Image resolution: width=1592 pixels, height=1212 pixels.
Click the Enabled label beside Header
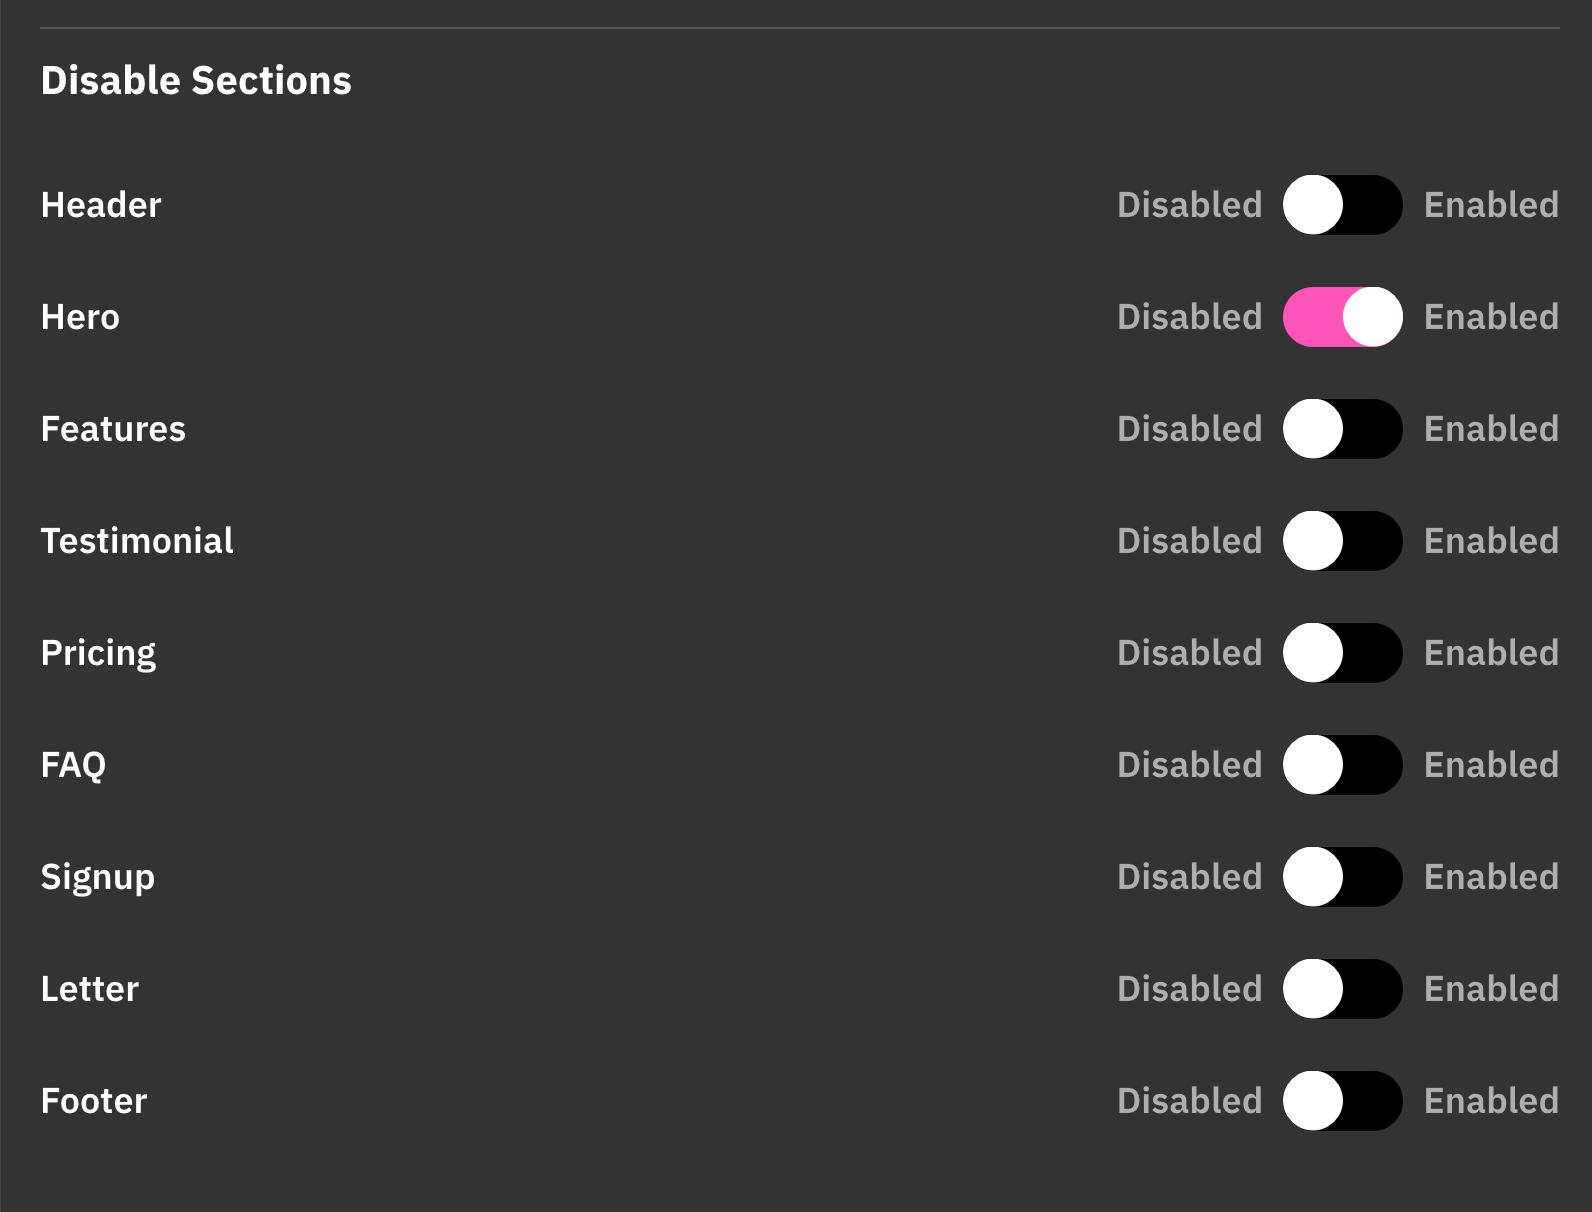pyautogui.click(x=1491, y=205)
